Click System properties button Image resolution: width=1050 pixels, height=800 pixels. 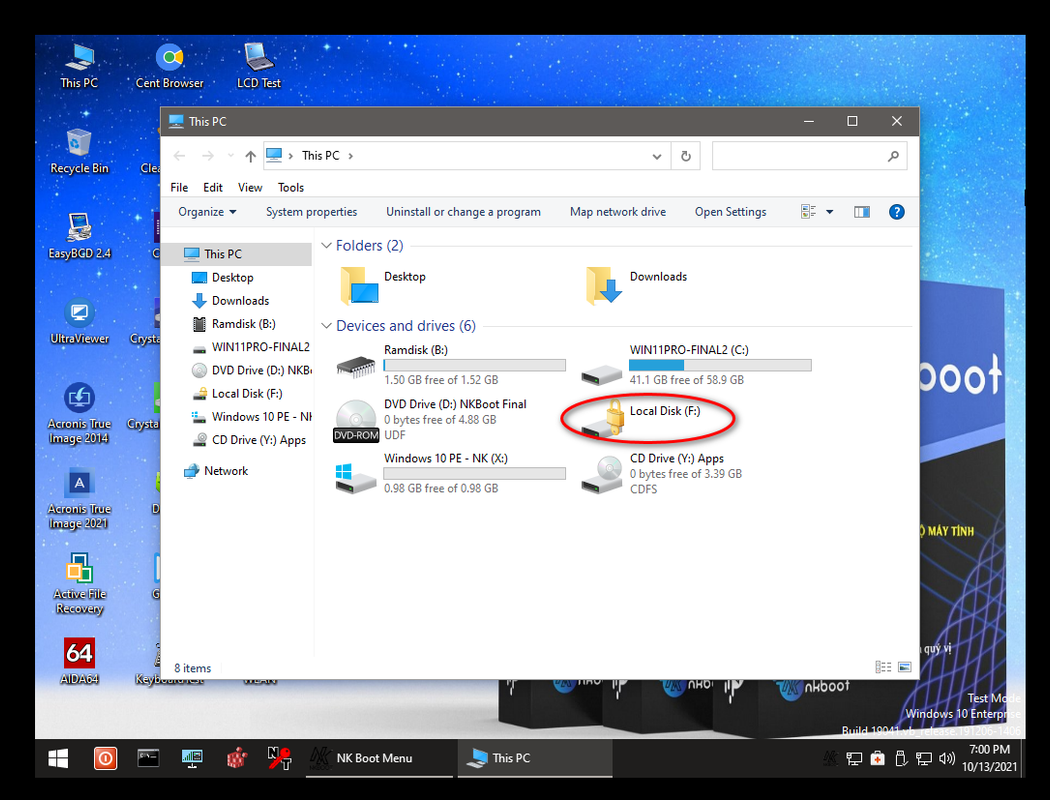[x=311, y=212]
